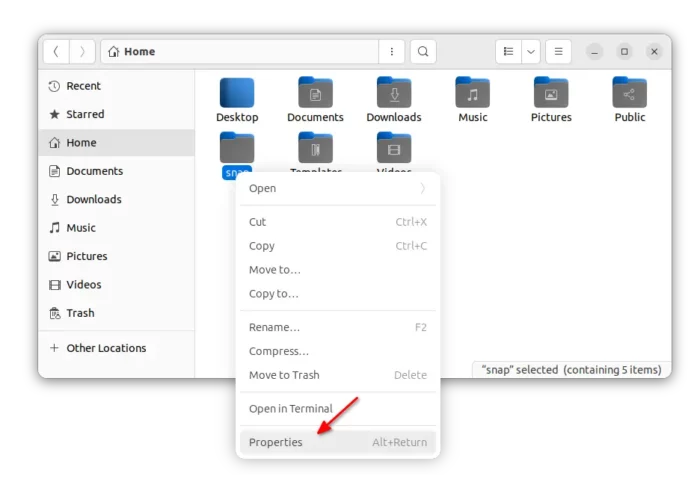
Task: Choose Rename… from the context menu
Action: (x=338, y=328)
